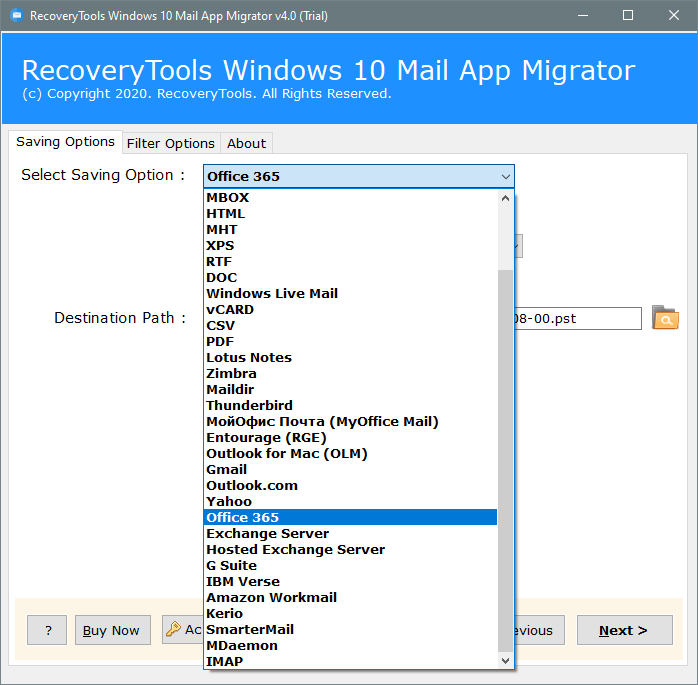The width and height of the screenshot is (698, 685).
Task: Select MHT saving format
Action: pos(350,229)
